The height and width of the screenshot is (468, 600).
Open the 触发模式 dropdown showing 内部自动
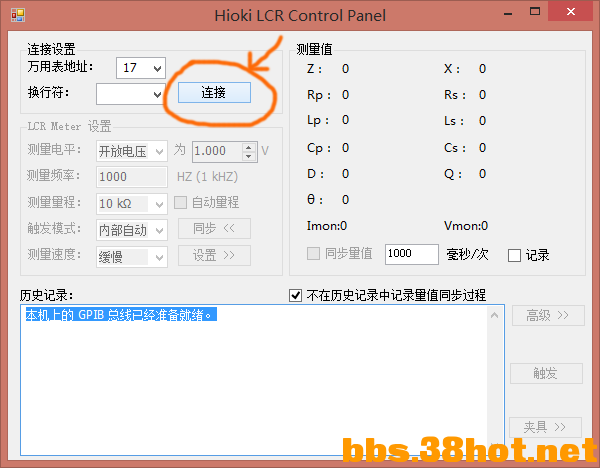[x=132, y=230]
